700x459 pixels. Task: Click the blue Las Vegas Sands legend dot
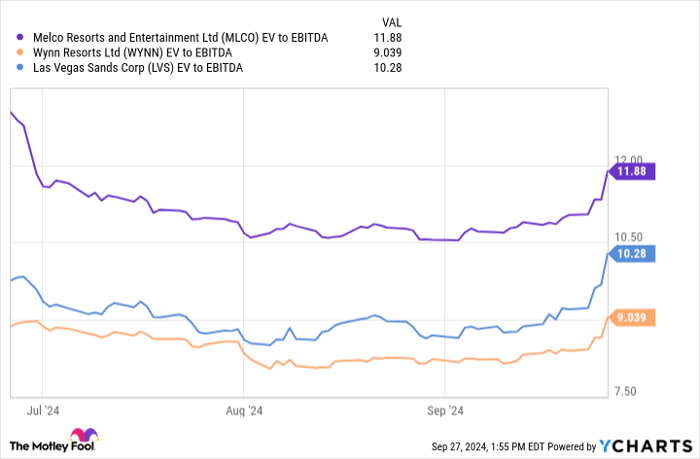[x=20, y=67]
